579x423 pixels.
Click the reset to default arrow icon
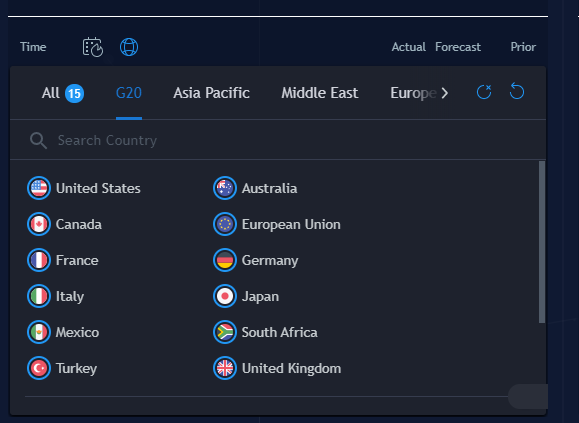(517, 91)
